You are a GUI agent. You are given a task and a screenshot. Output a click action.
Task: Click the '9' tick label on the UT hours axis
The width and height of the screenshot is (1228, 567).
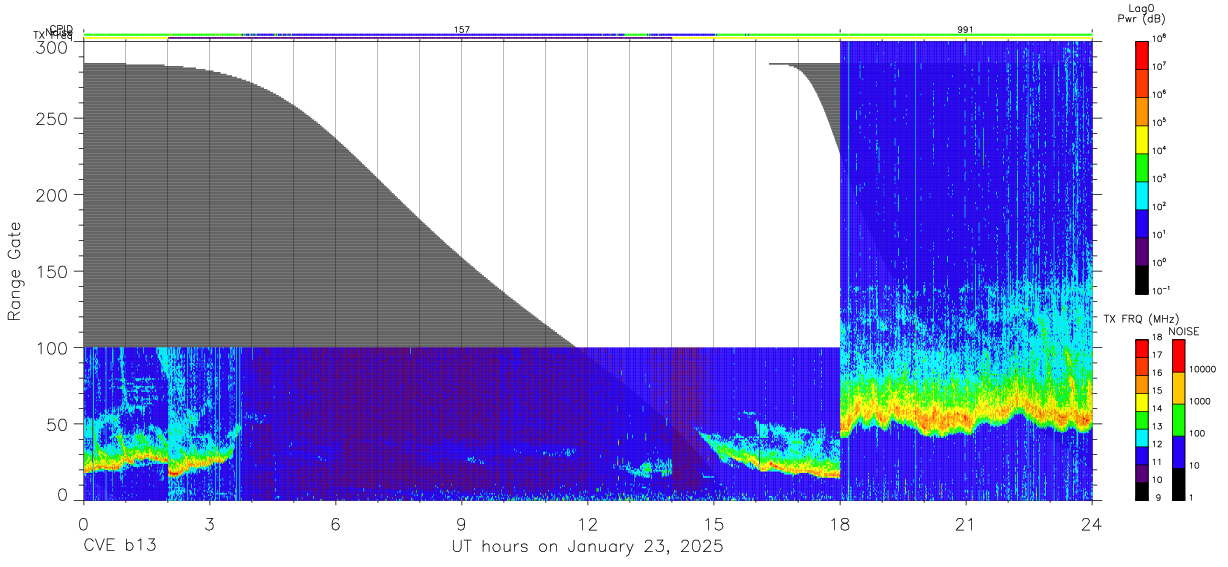(461, 523)
